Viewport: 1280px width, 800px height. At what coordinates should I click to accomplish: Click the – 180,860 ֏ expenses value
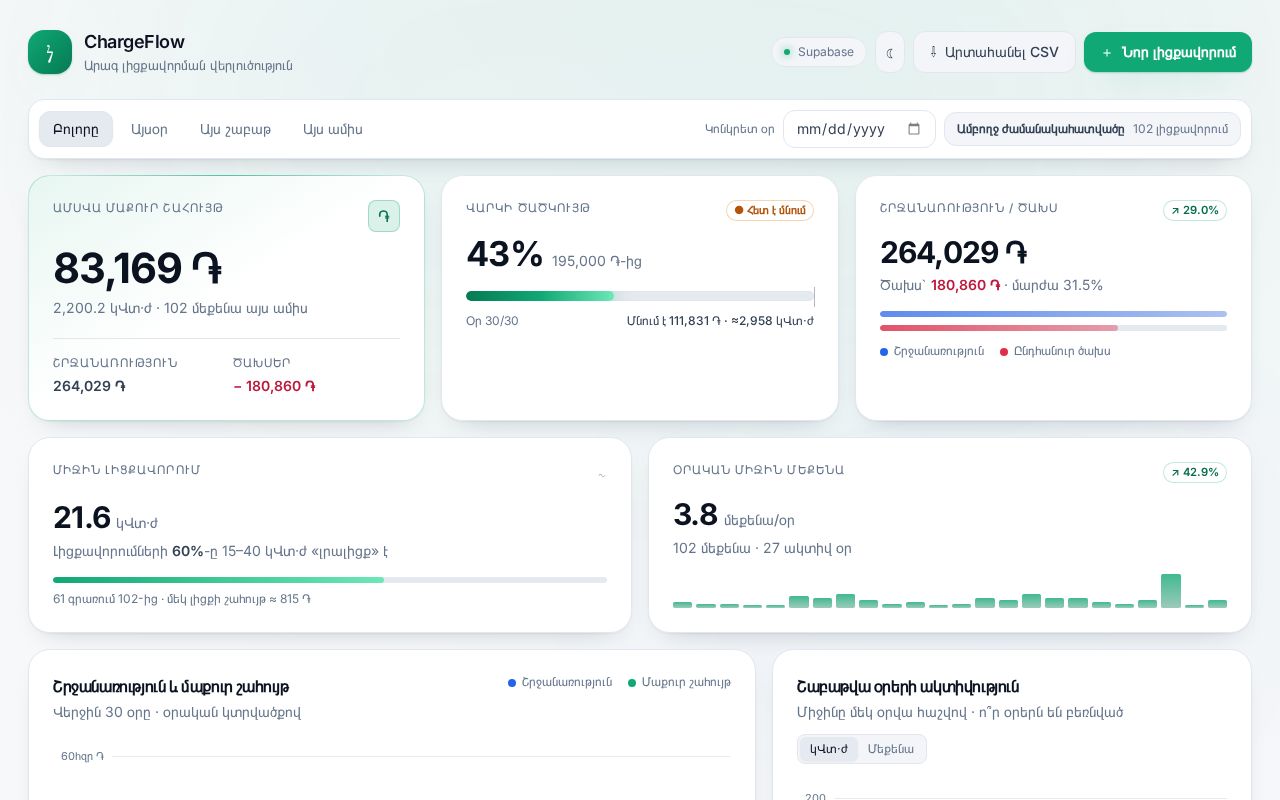coord(274,386)
